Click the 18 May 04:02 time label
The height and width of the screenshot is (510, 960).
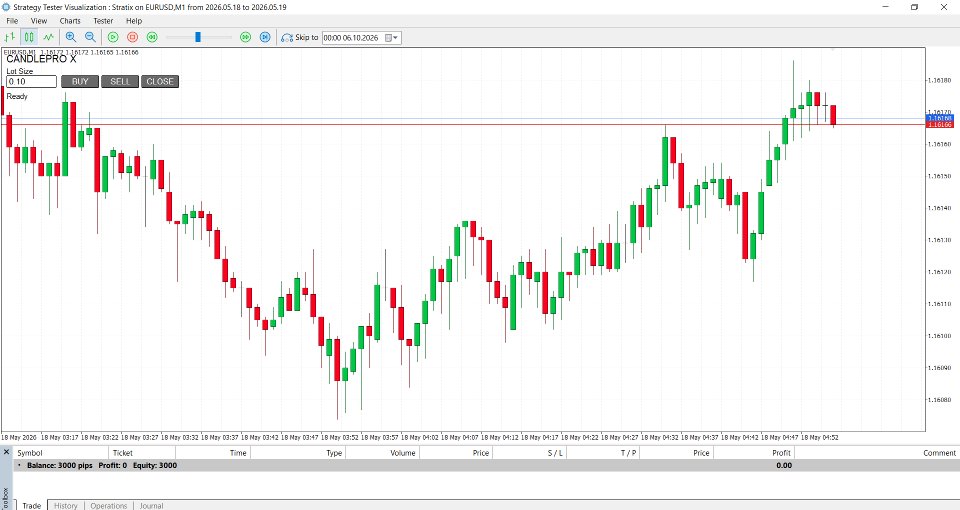(419, 438)
